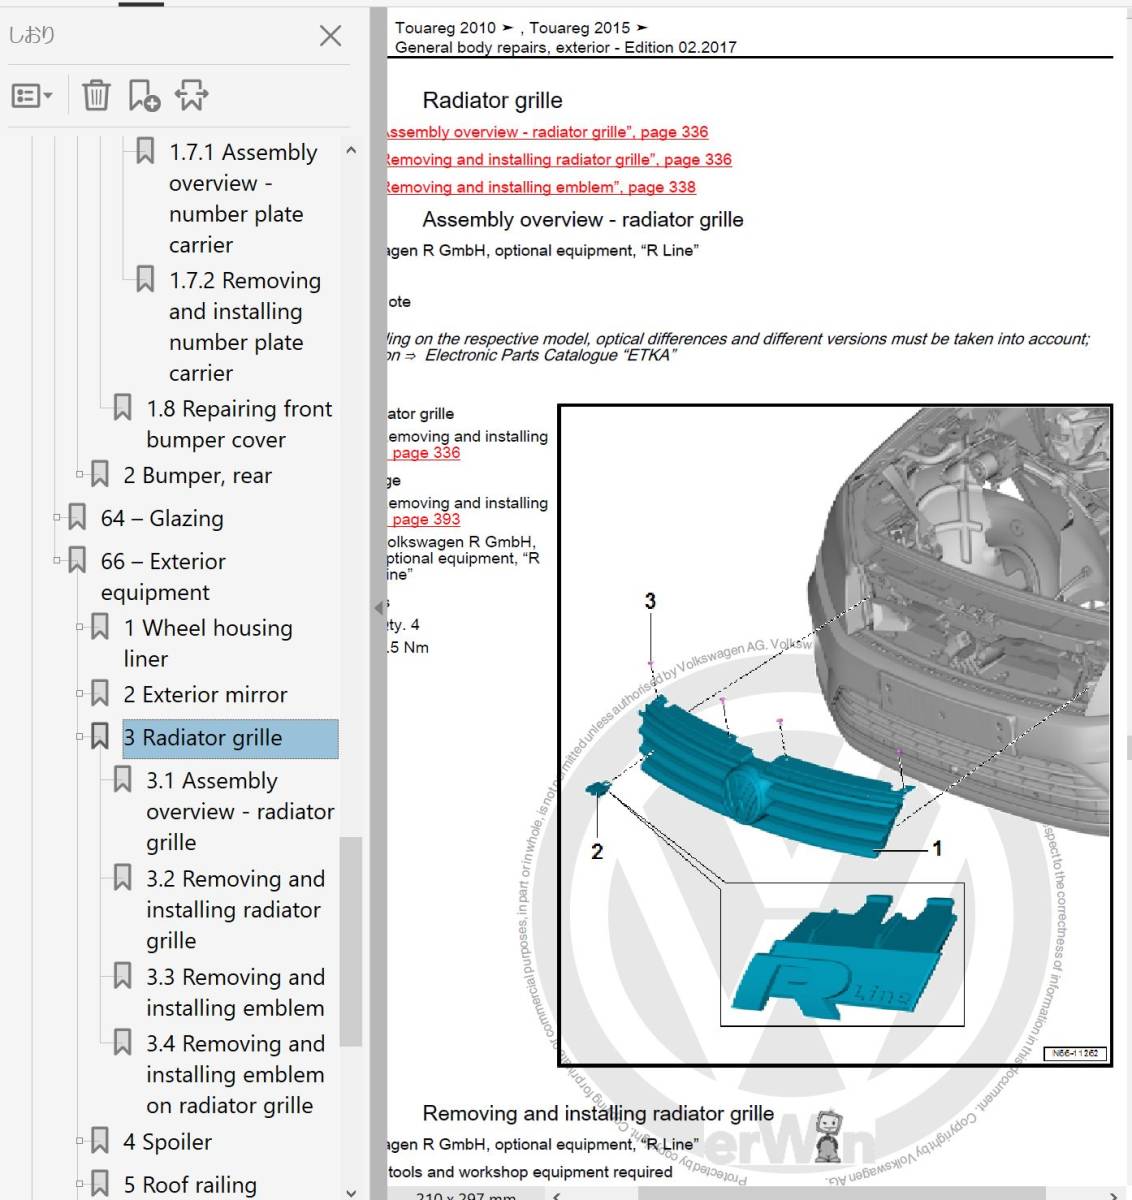The width and height of the screenshot is (1132, 1200).
Task: Open bookmark 3.4 Removing and installing emblem on radiator grille
Action: coord(235,1074)
